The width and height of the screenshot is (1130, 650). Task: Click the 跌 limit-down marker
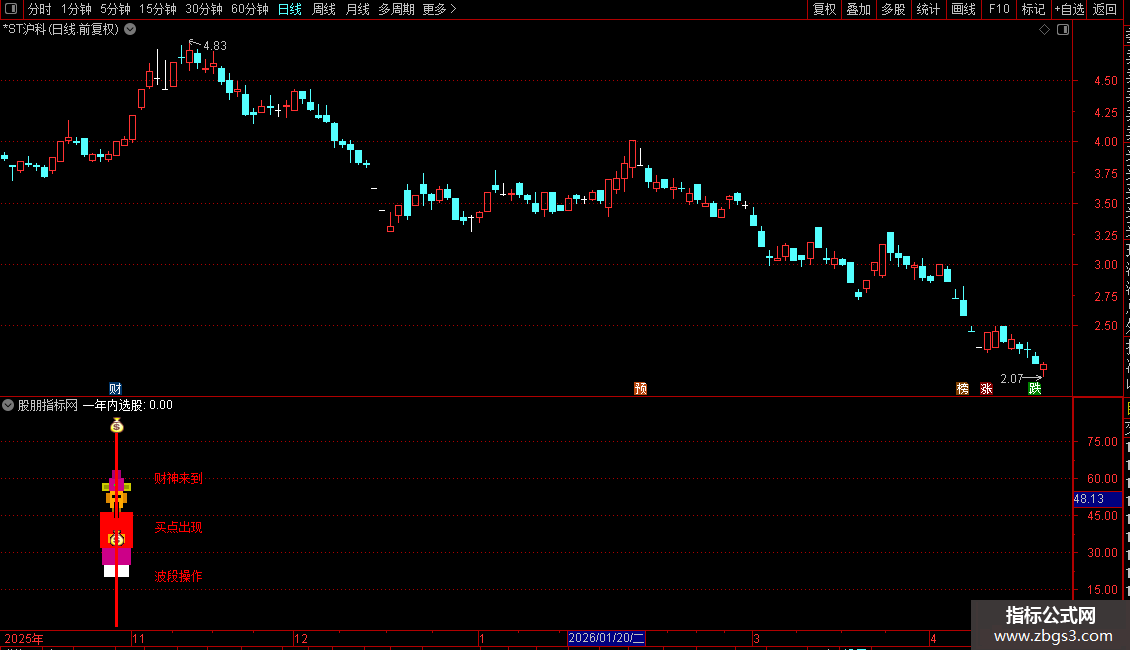coord(1035,388)
